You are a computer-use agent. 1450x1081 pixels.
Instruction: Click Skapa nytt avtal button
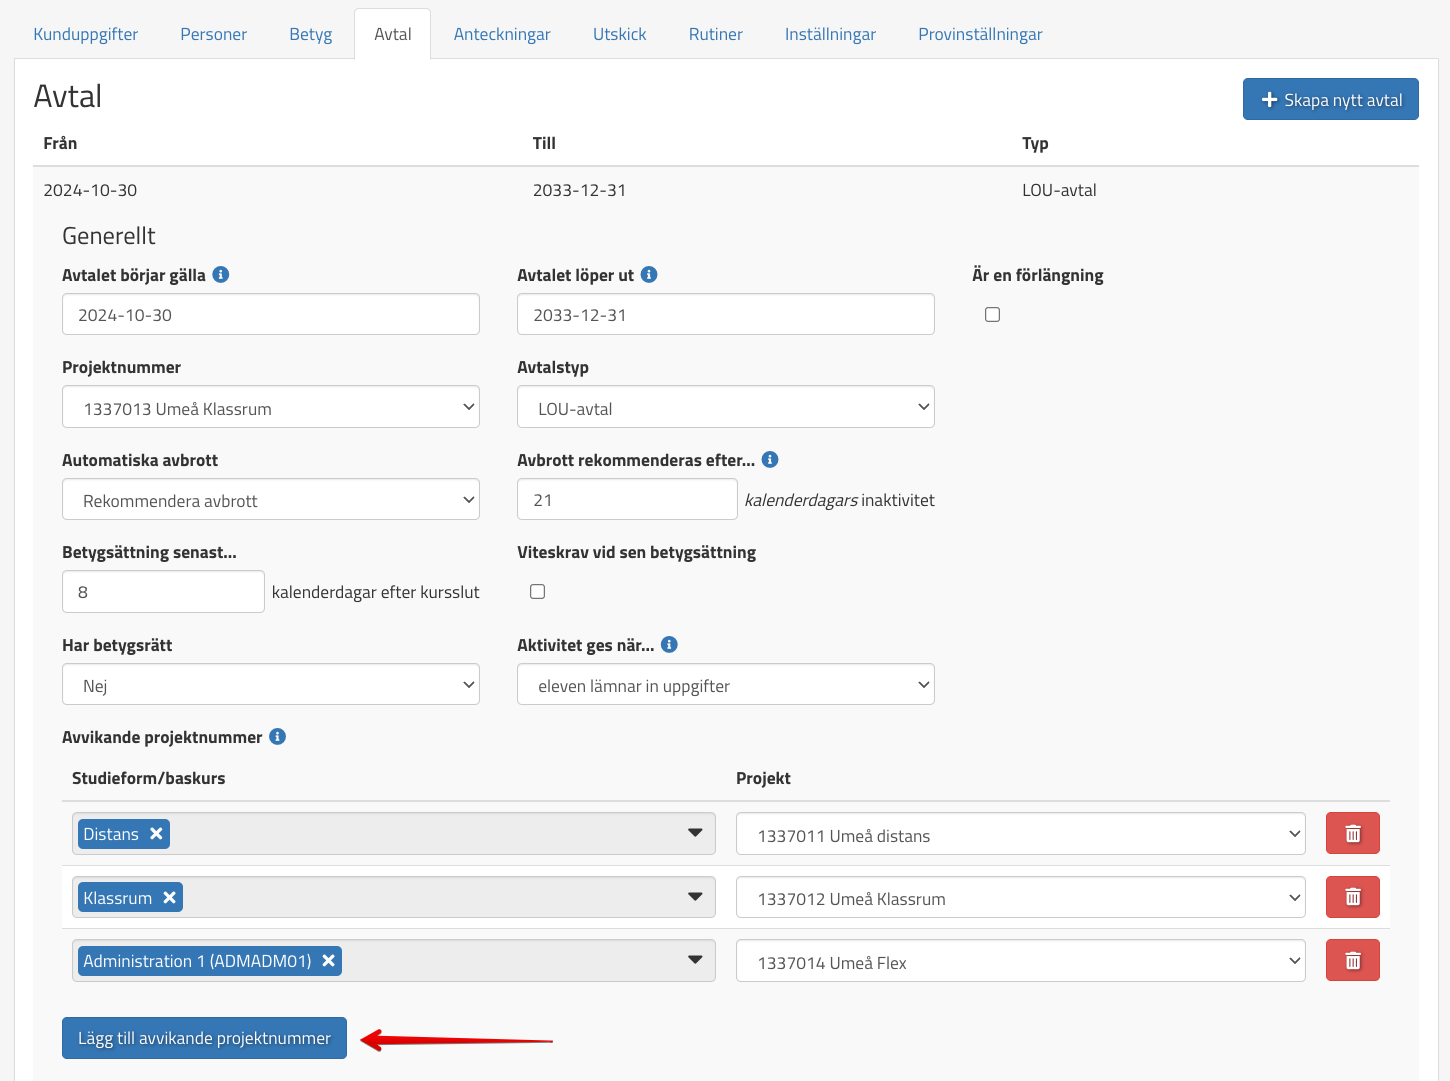(x=1330, y=100)
